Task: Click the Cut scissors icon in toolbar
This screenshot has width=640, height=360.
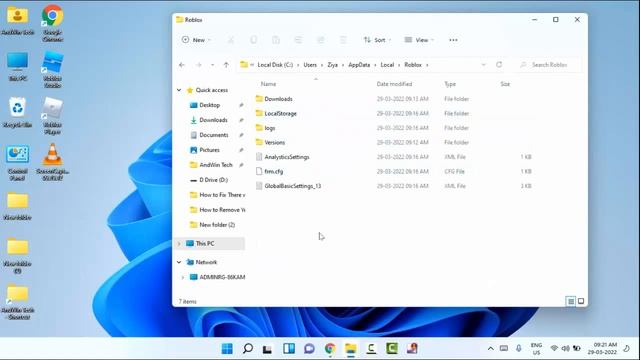Action: tap(231, 40)
